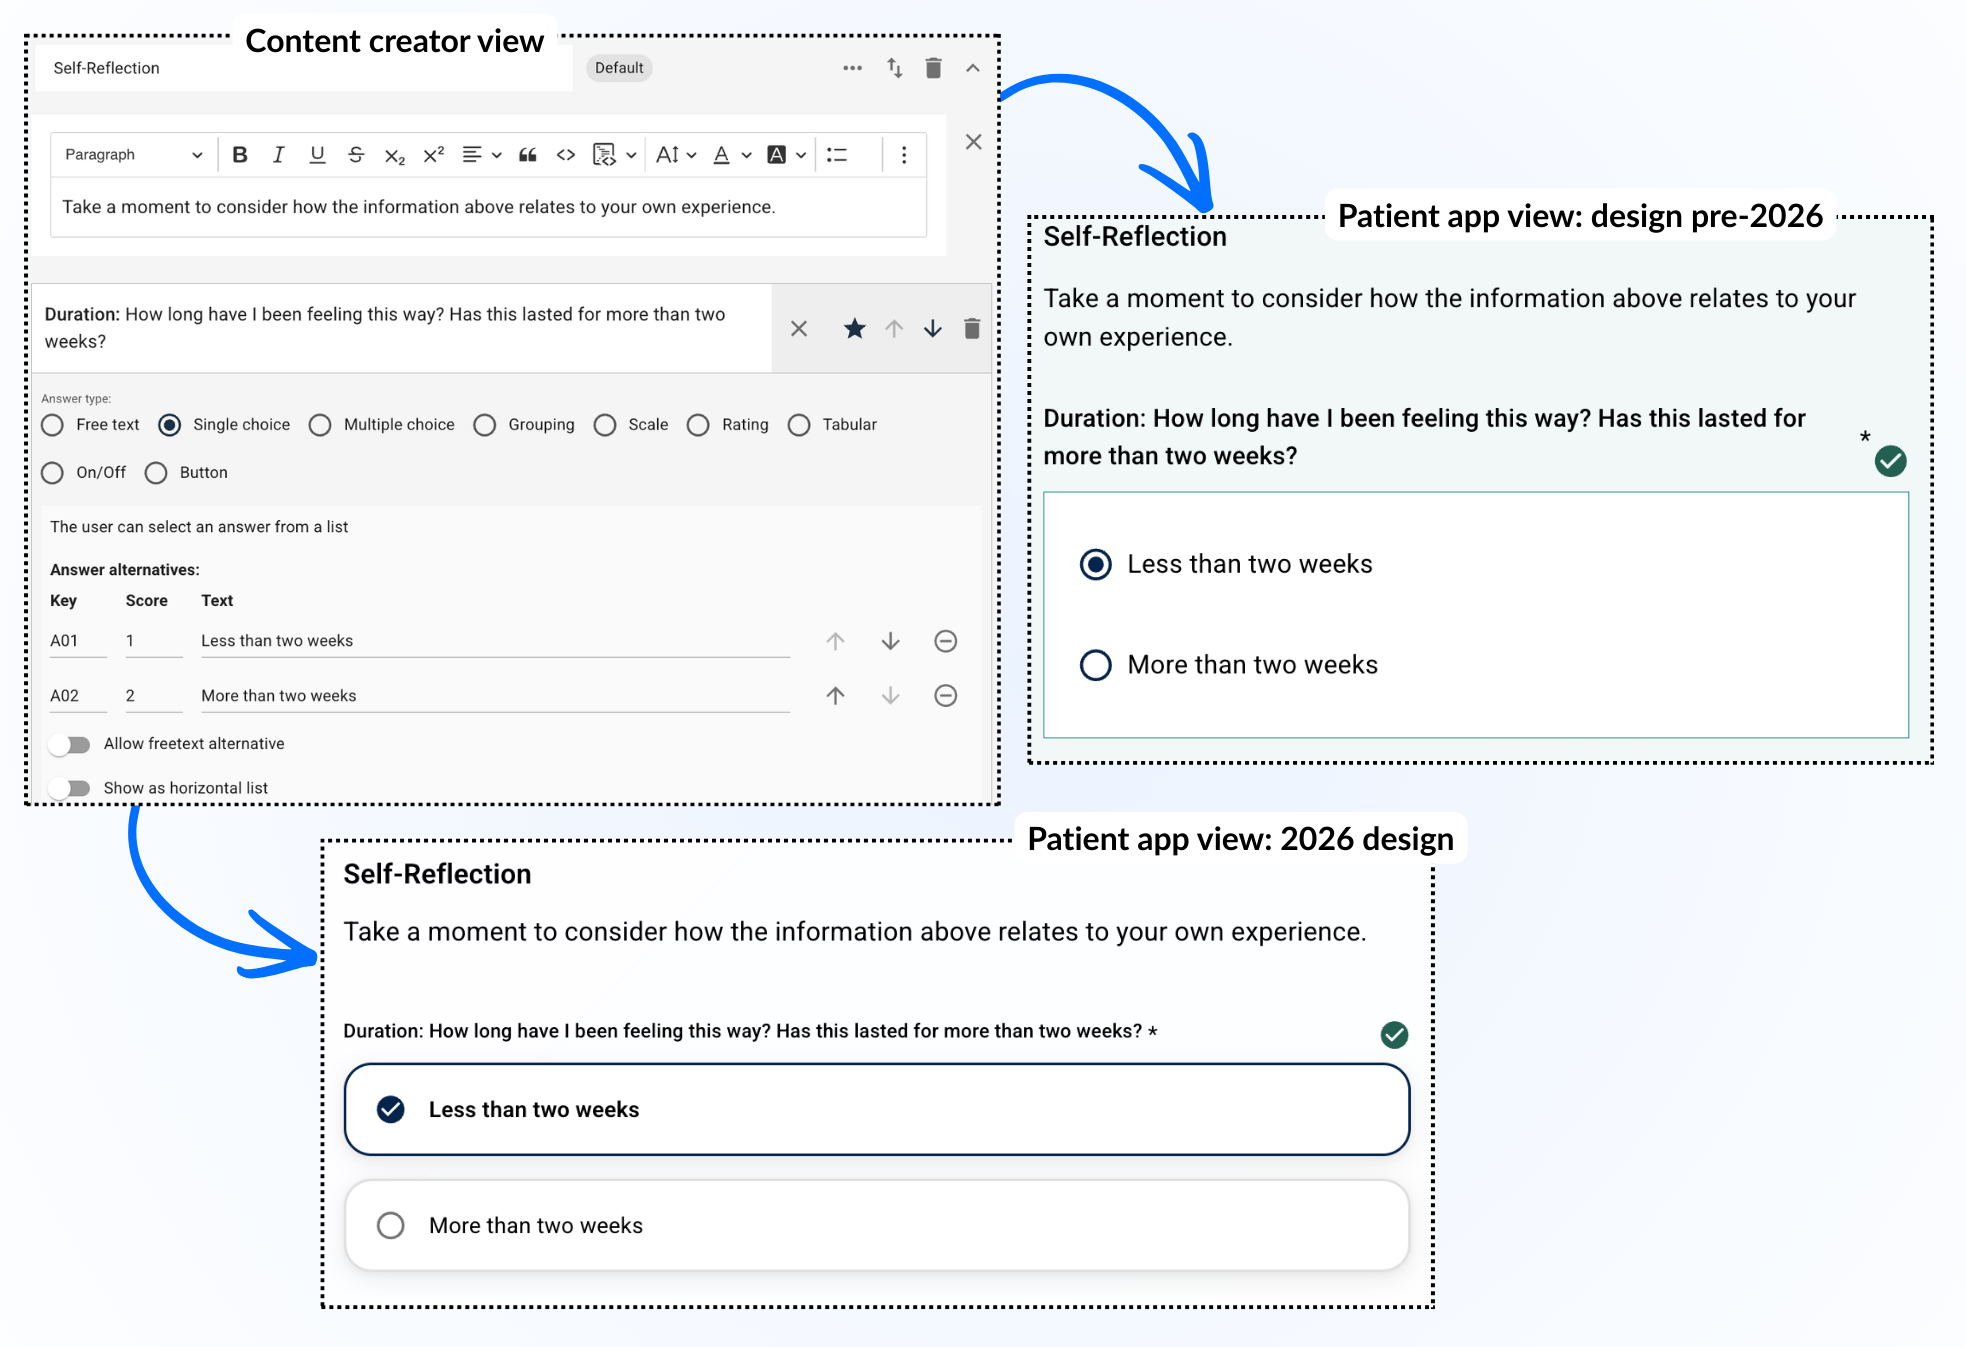
Task: Collapse the Self-Reflection section with the chevron
Action: 972,68
